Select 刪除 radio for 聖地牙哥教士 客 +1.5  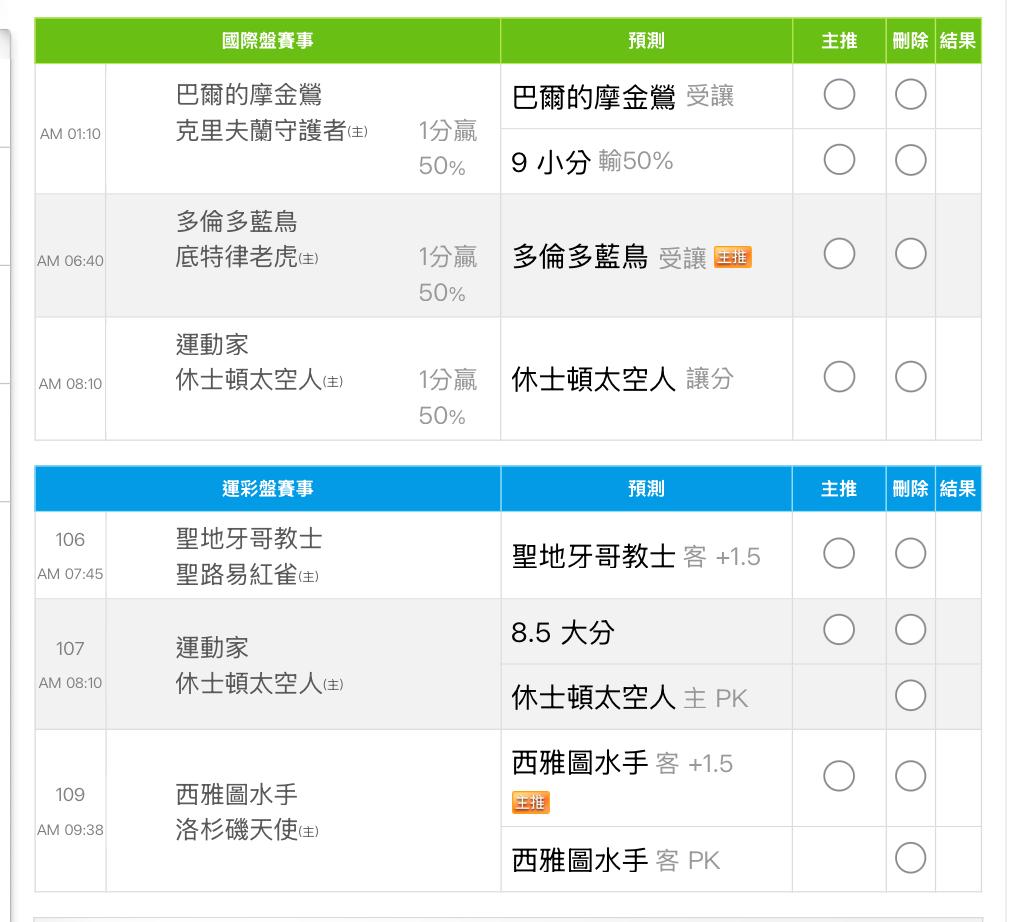tap(910, 554)
